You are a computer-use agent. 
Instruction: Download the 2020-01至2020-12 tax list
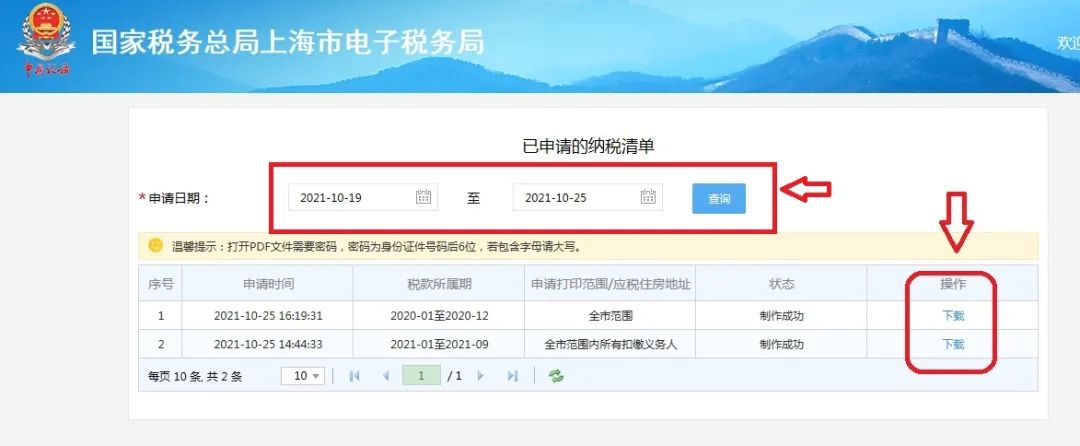click(953, 316)
